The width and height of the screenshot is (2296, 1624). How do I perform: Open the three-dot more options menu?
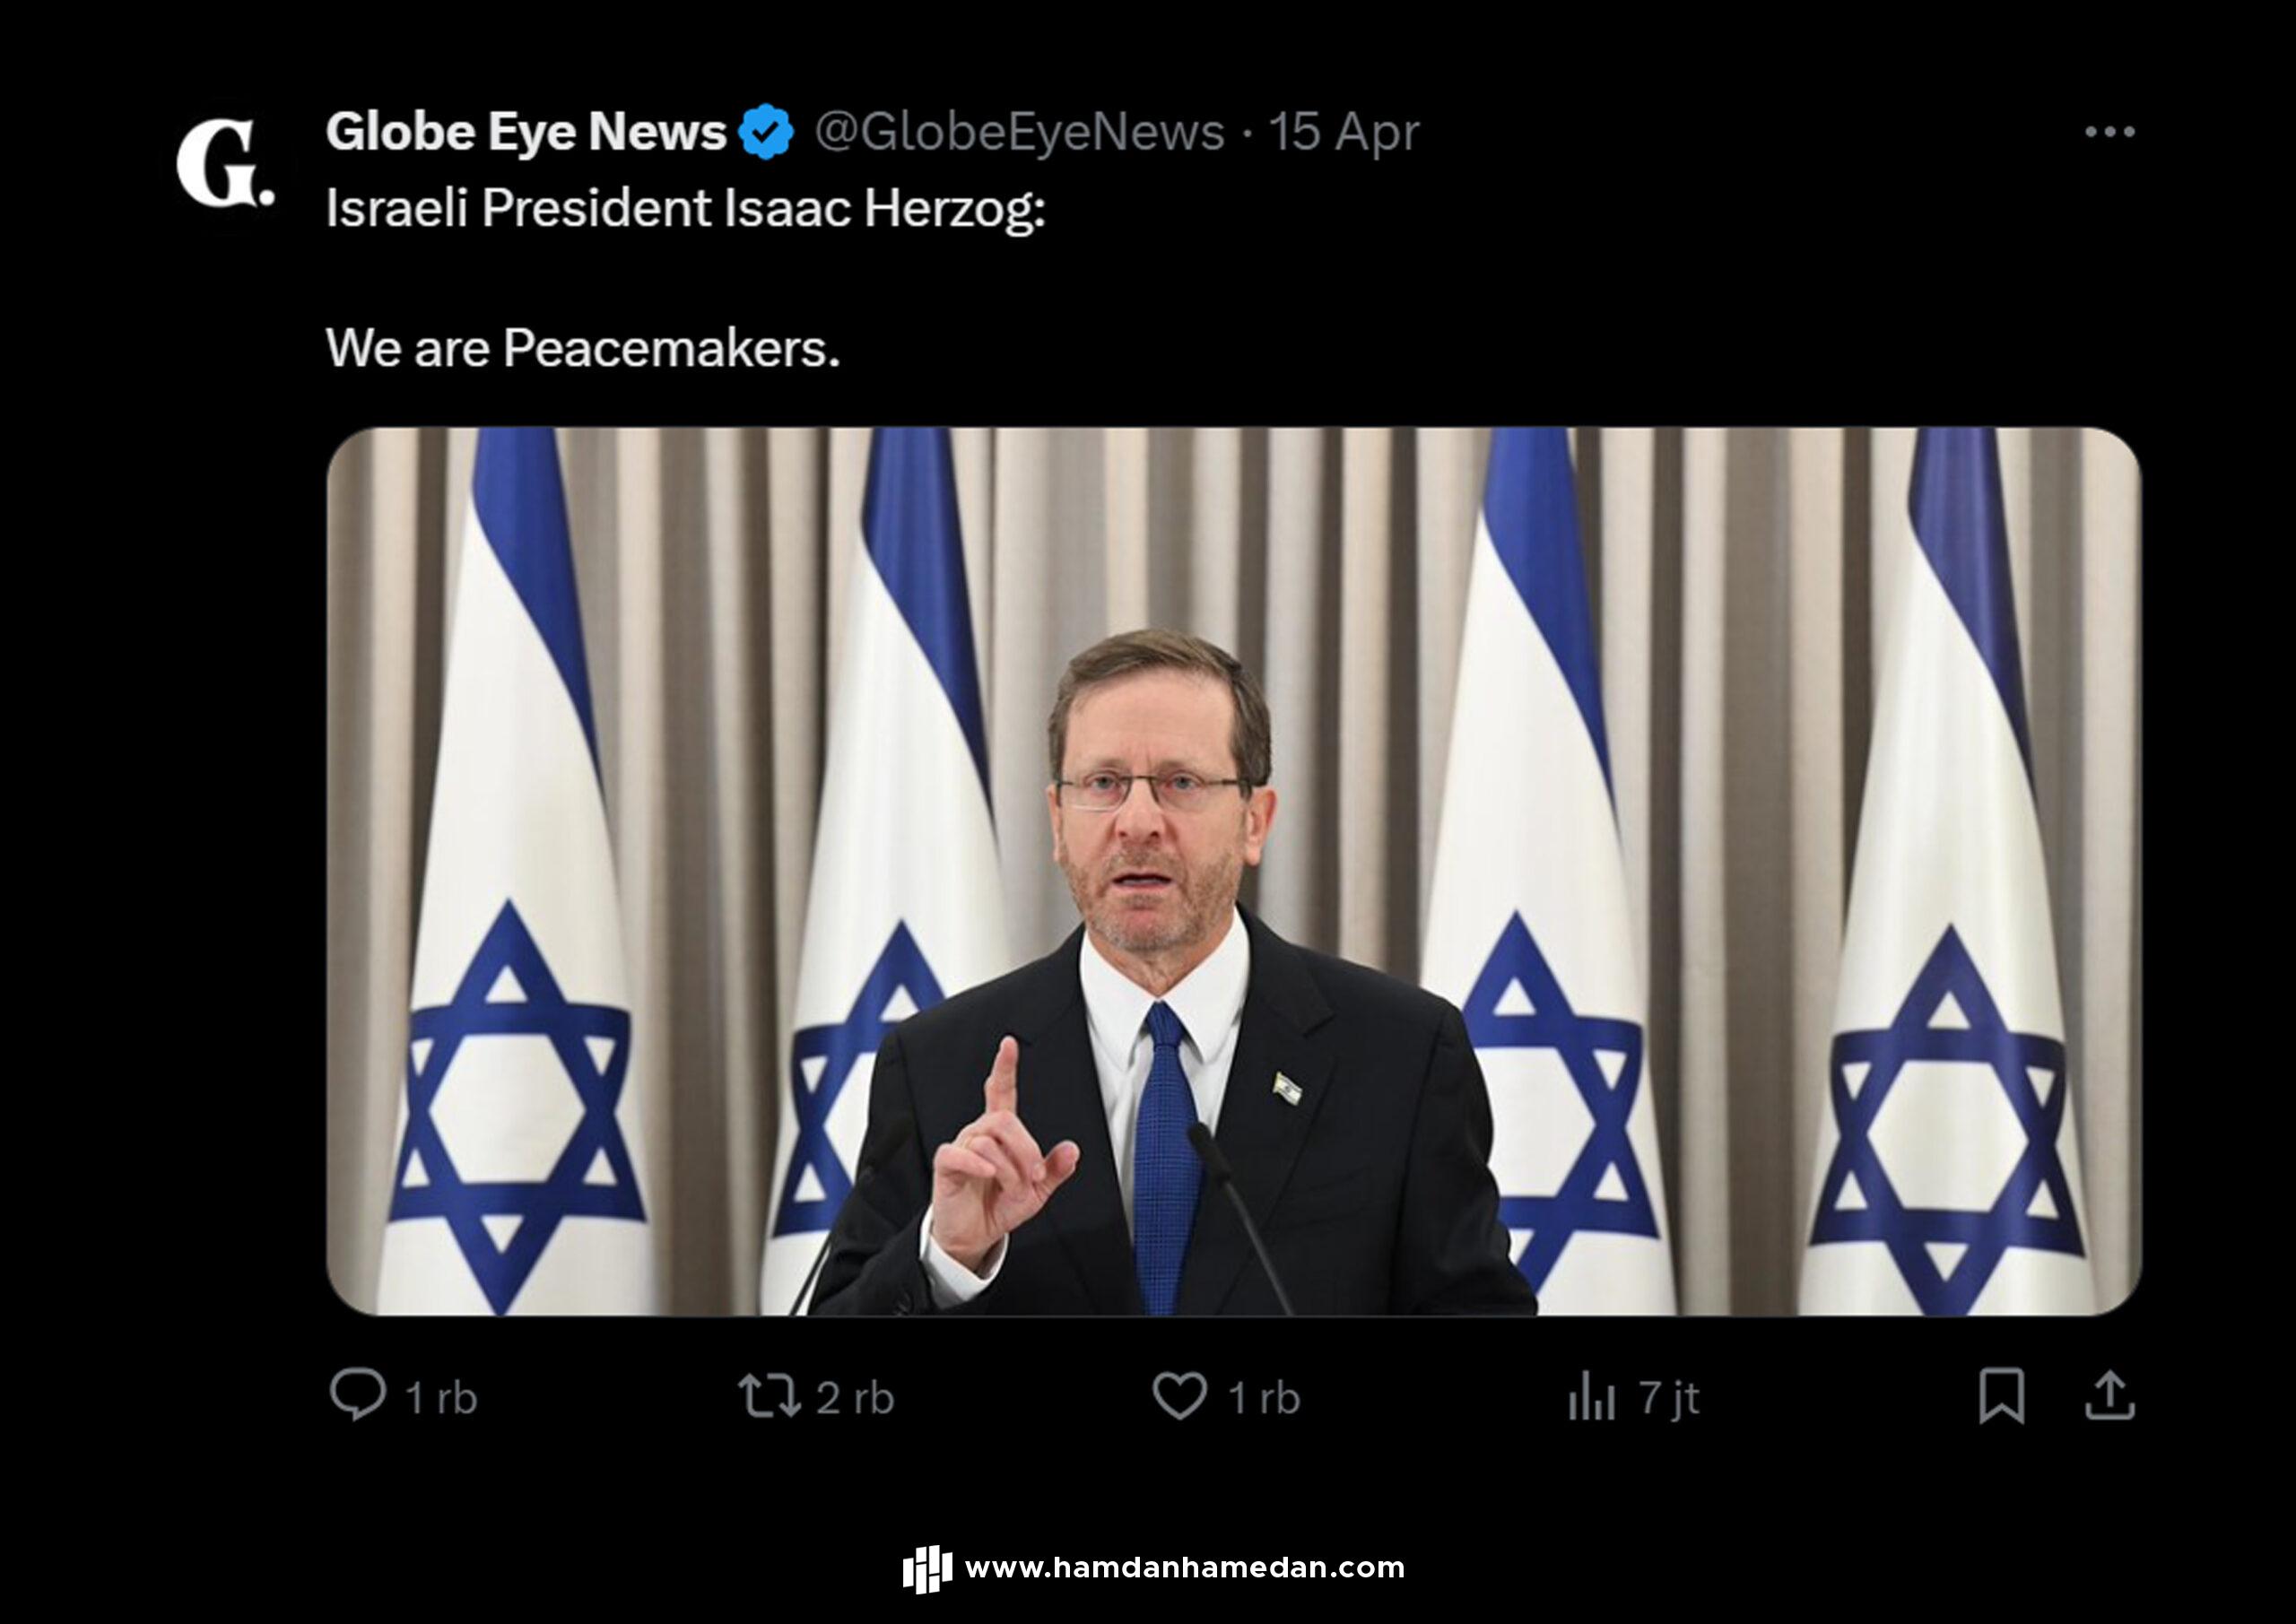2110,132
